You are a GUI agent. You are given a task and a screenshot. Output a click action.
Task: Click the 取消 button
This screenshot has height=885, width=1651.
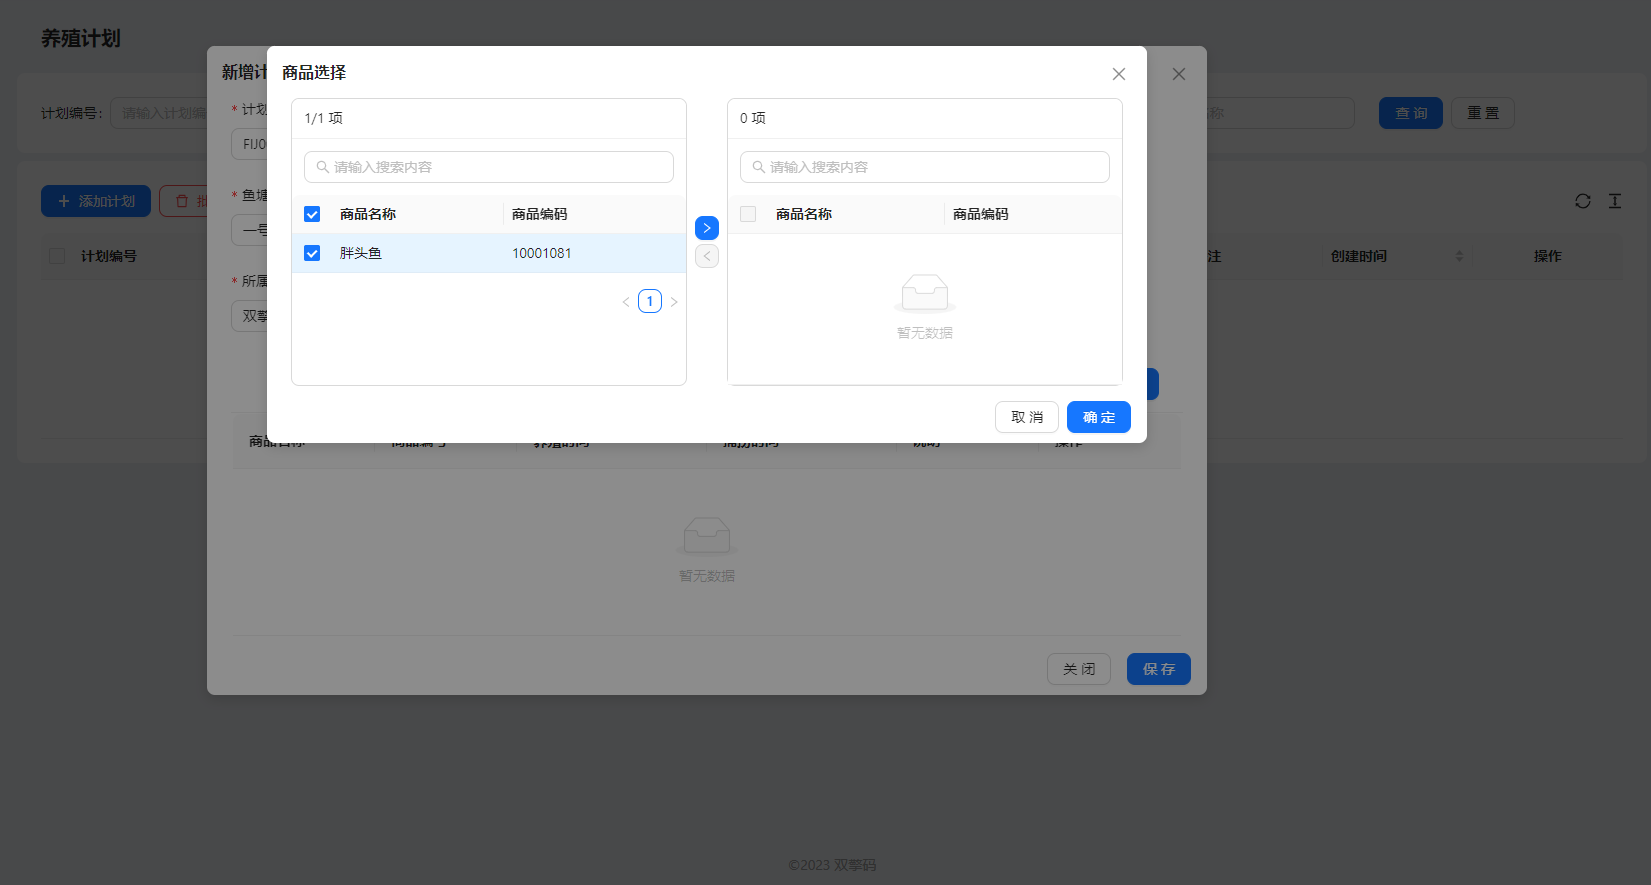(1027, 417)
